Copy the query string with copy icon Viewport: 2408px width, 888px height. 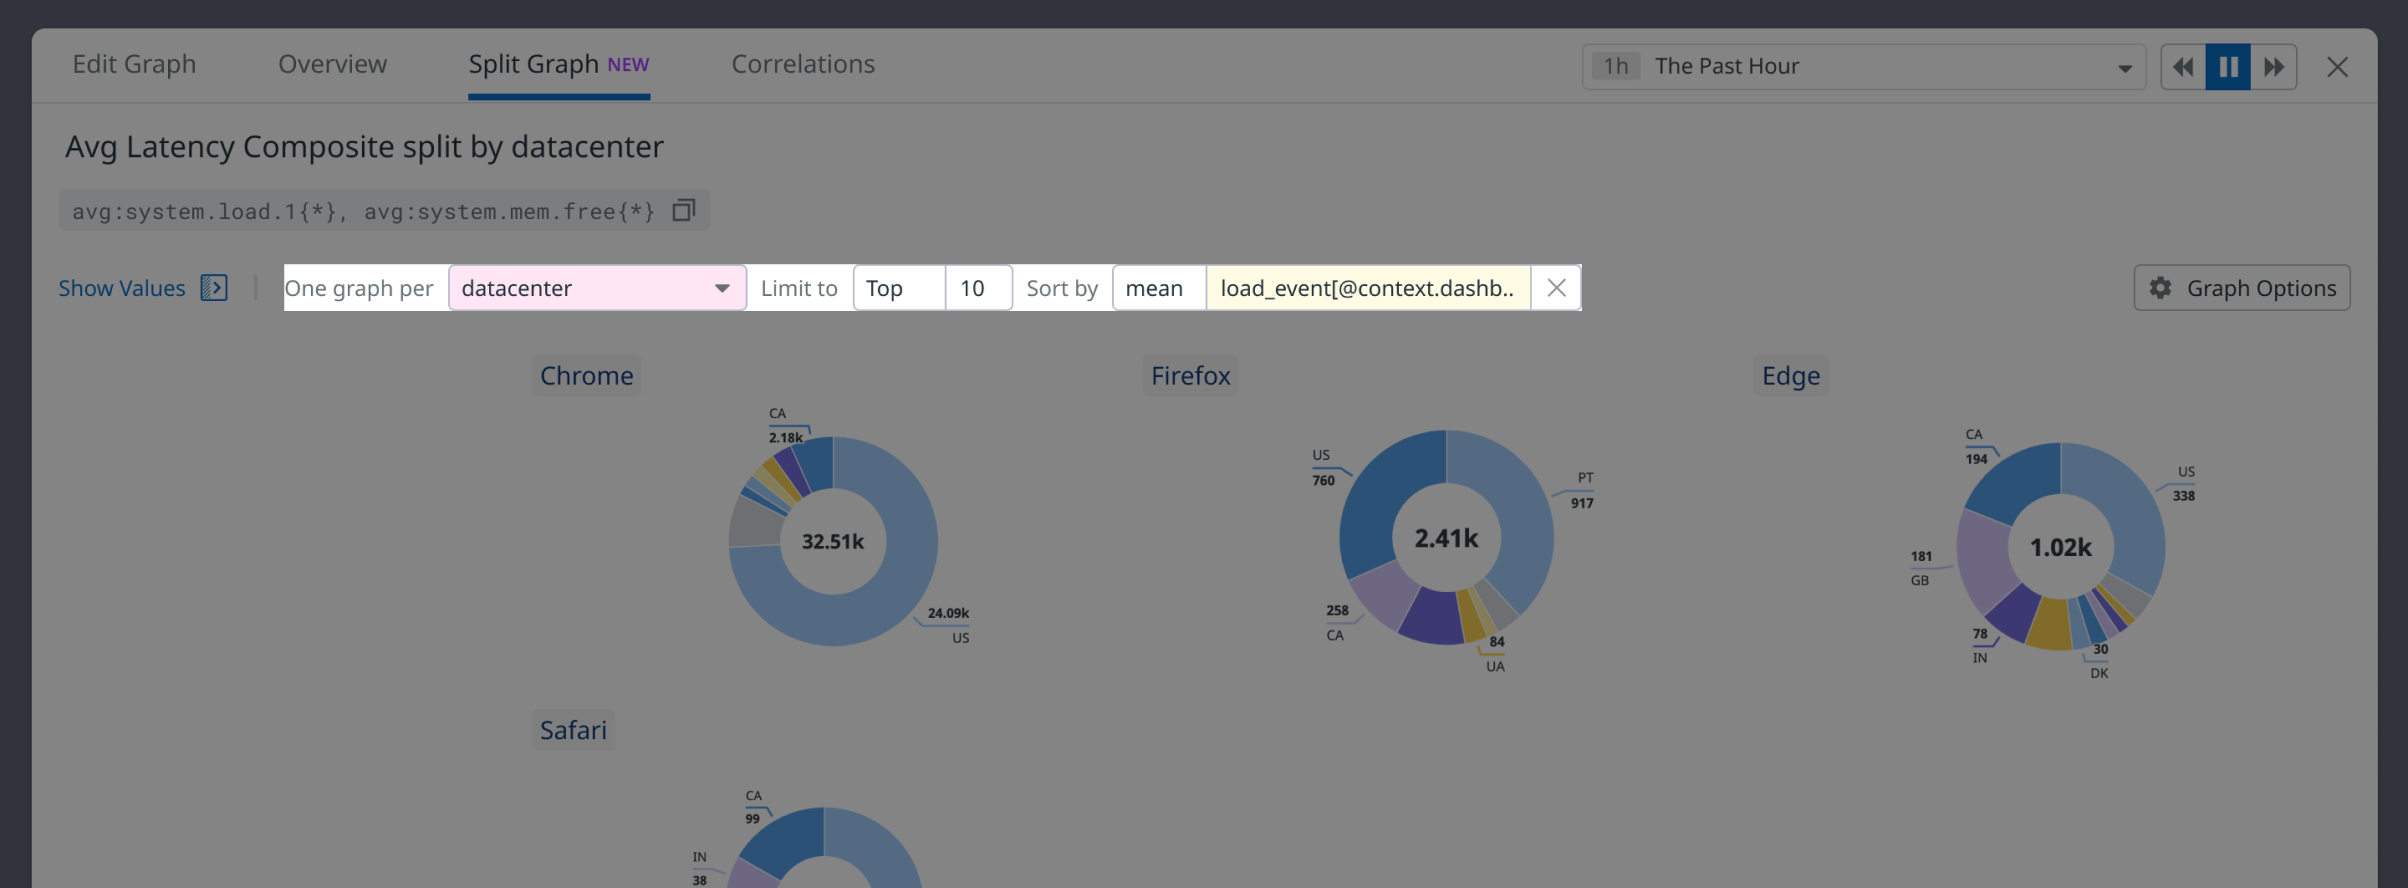[683, 211]
